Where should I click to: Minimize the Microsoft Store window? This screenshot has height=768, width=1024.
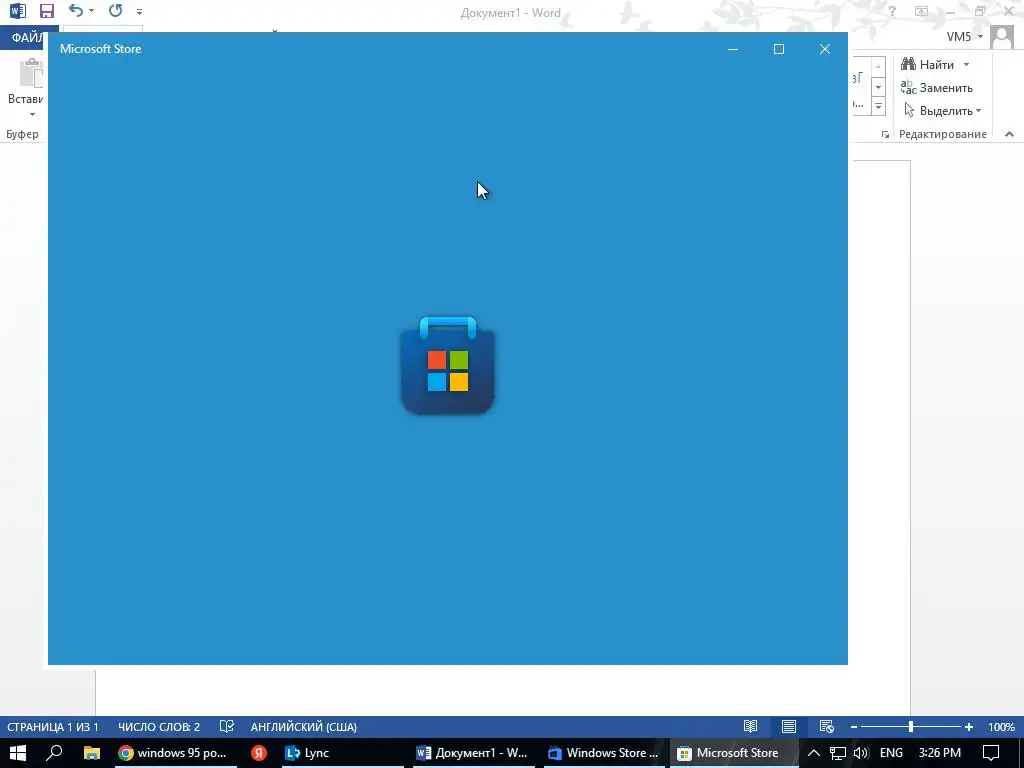[x=733, y=49]
